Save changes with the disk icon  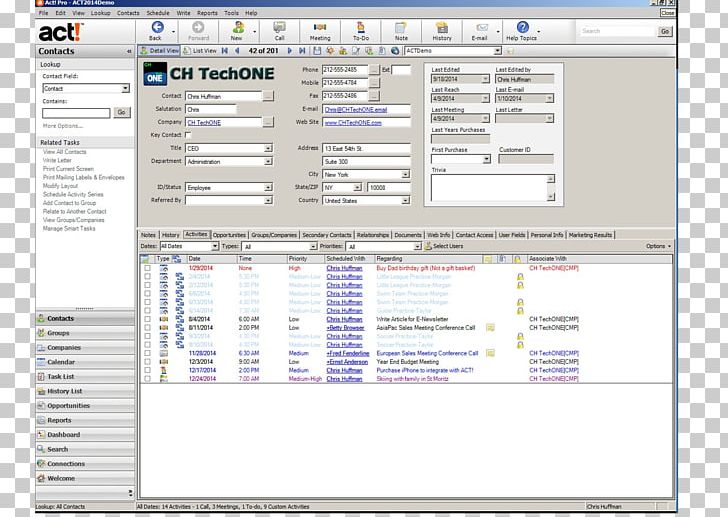[317, 51]
